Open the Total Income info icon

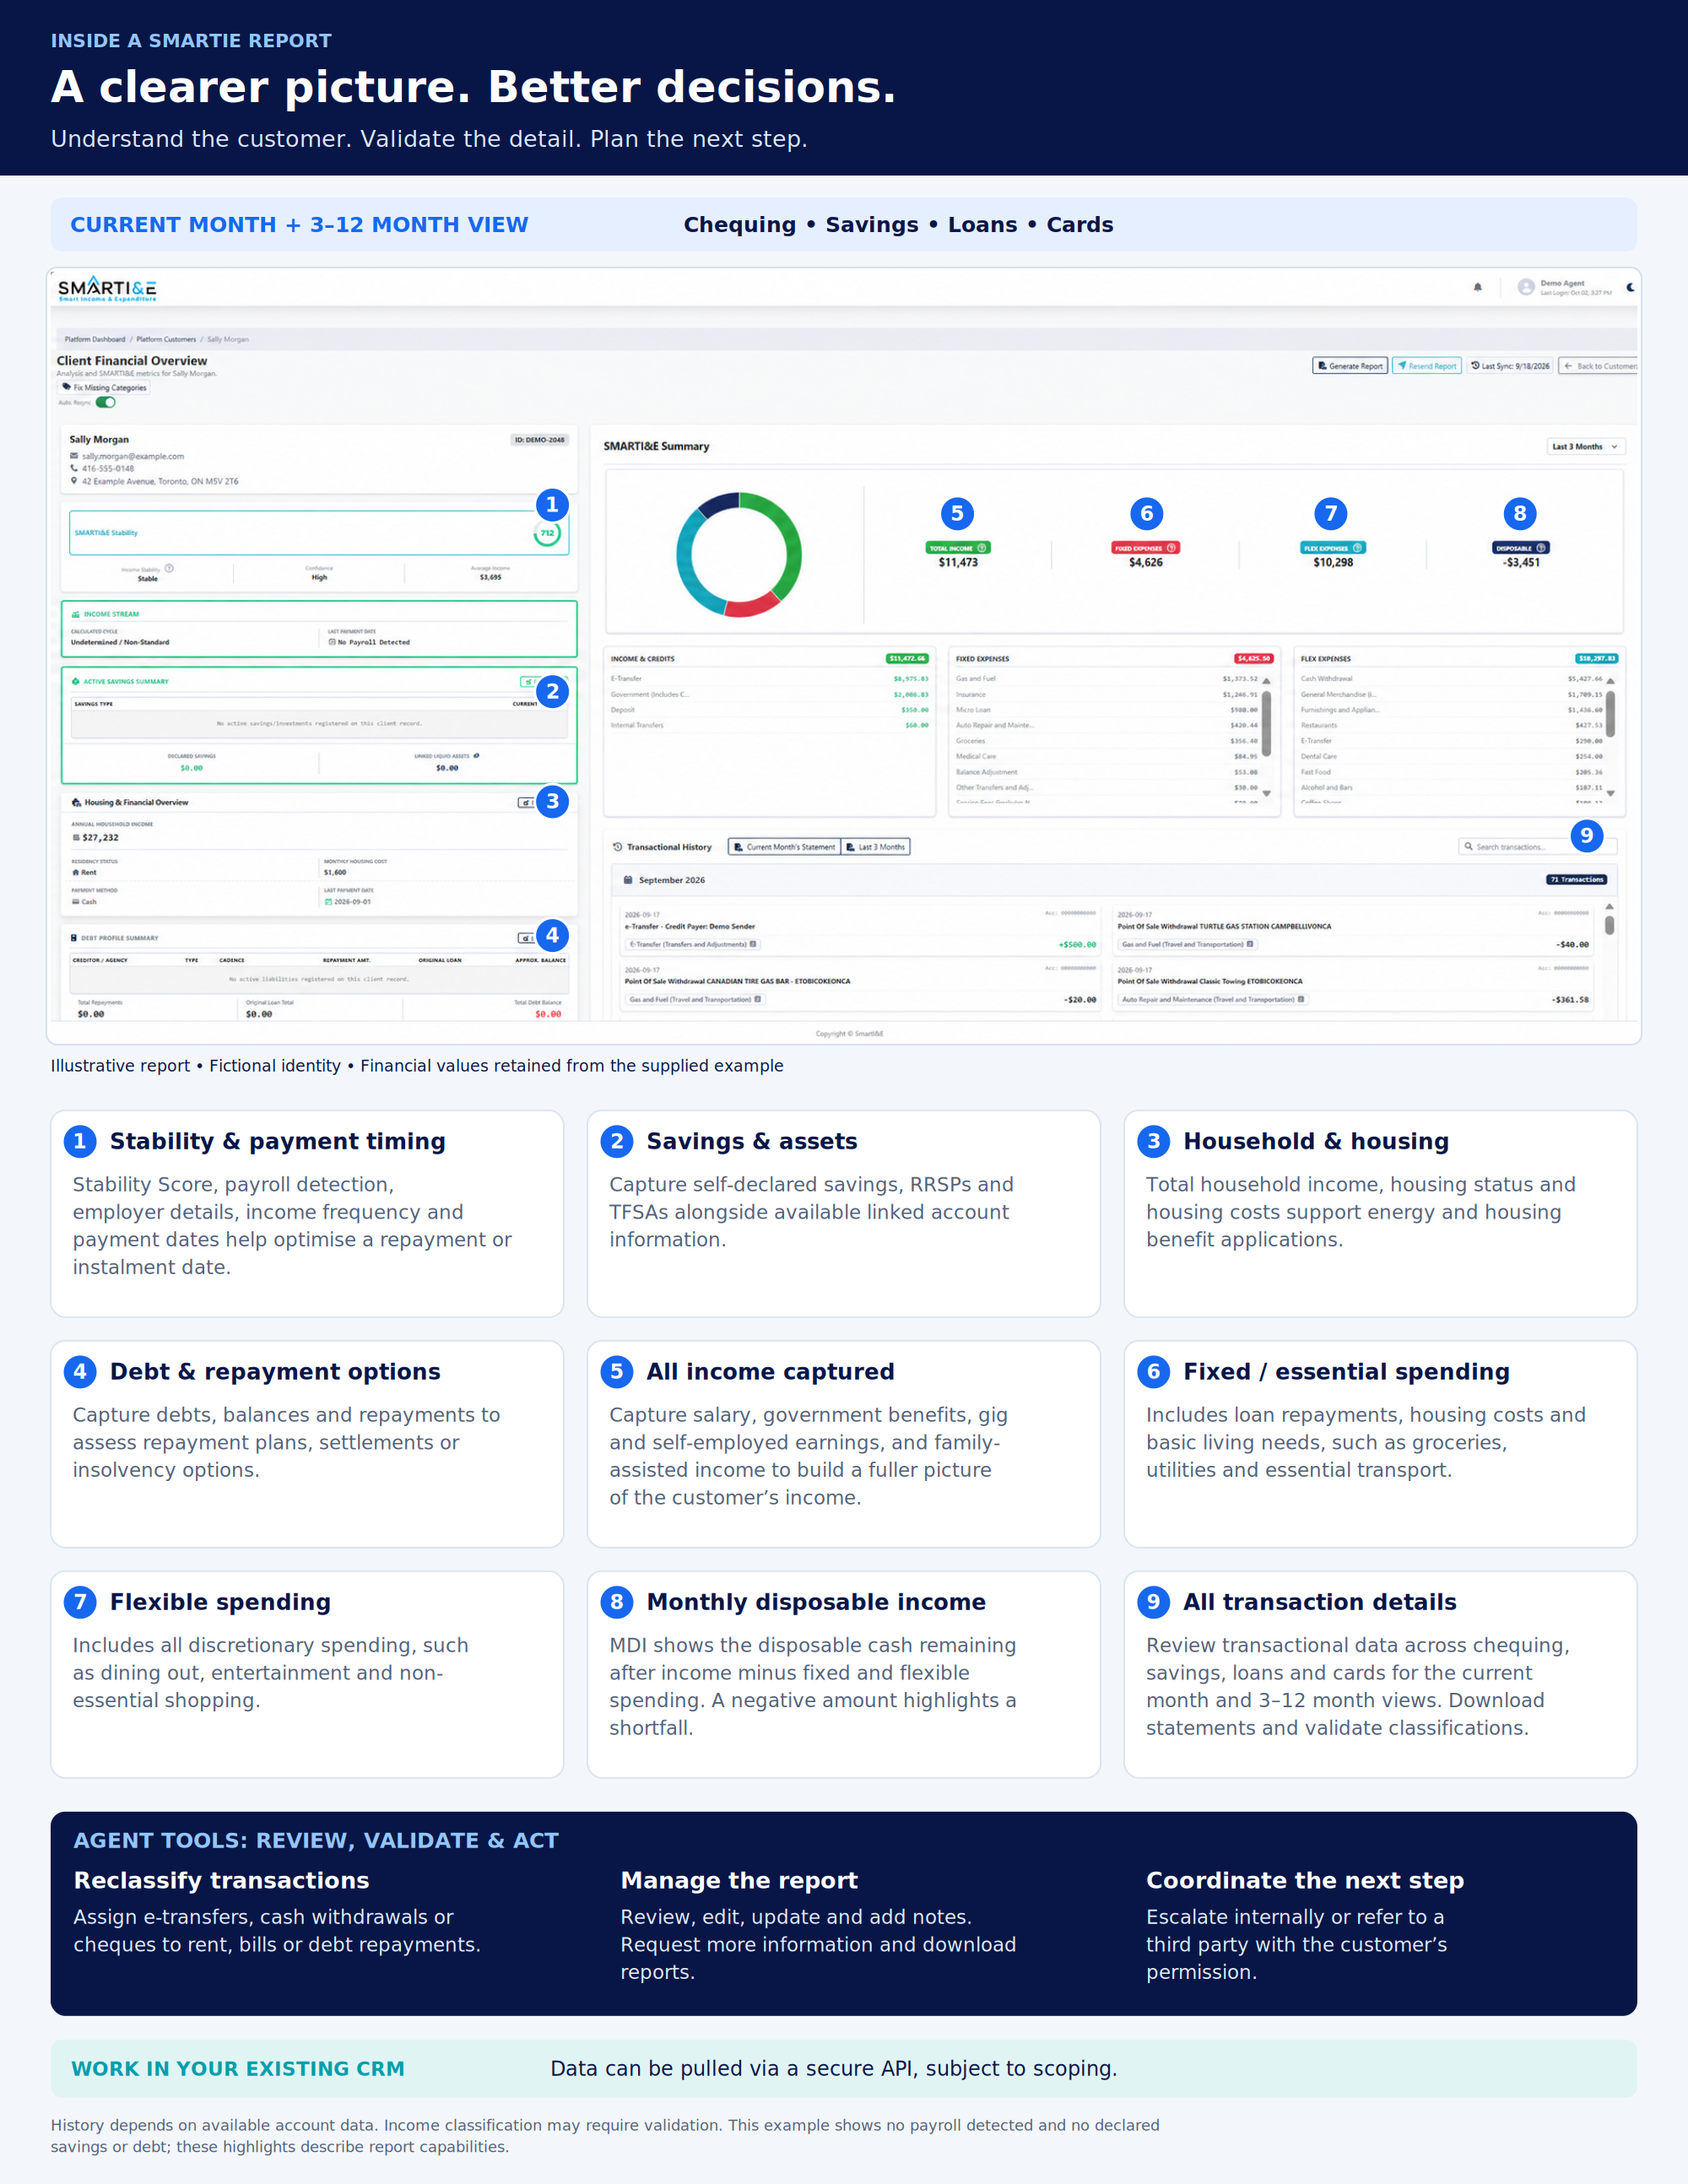pyautogui.click(x=982, y=548)
